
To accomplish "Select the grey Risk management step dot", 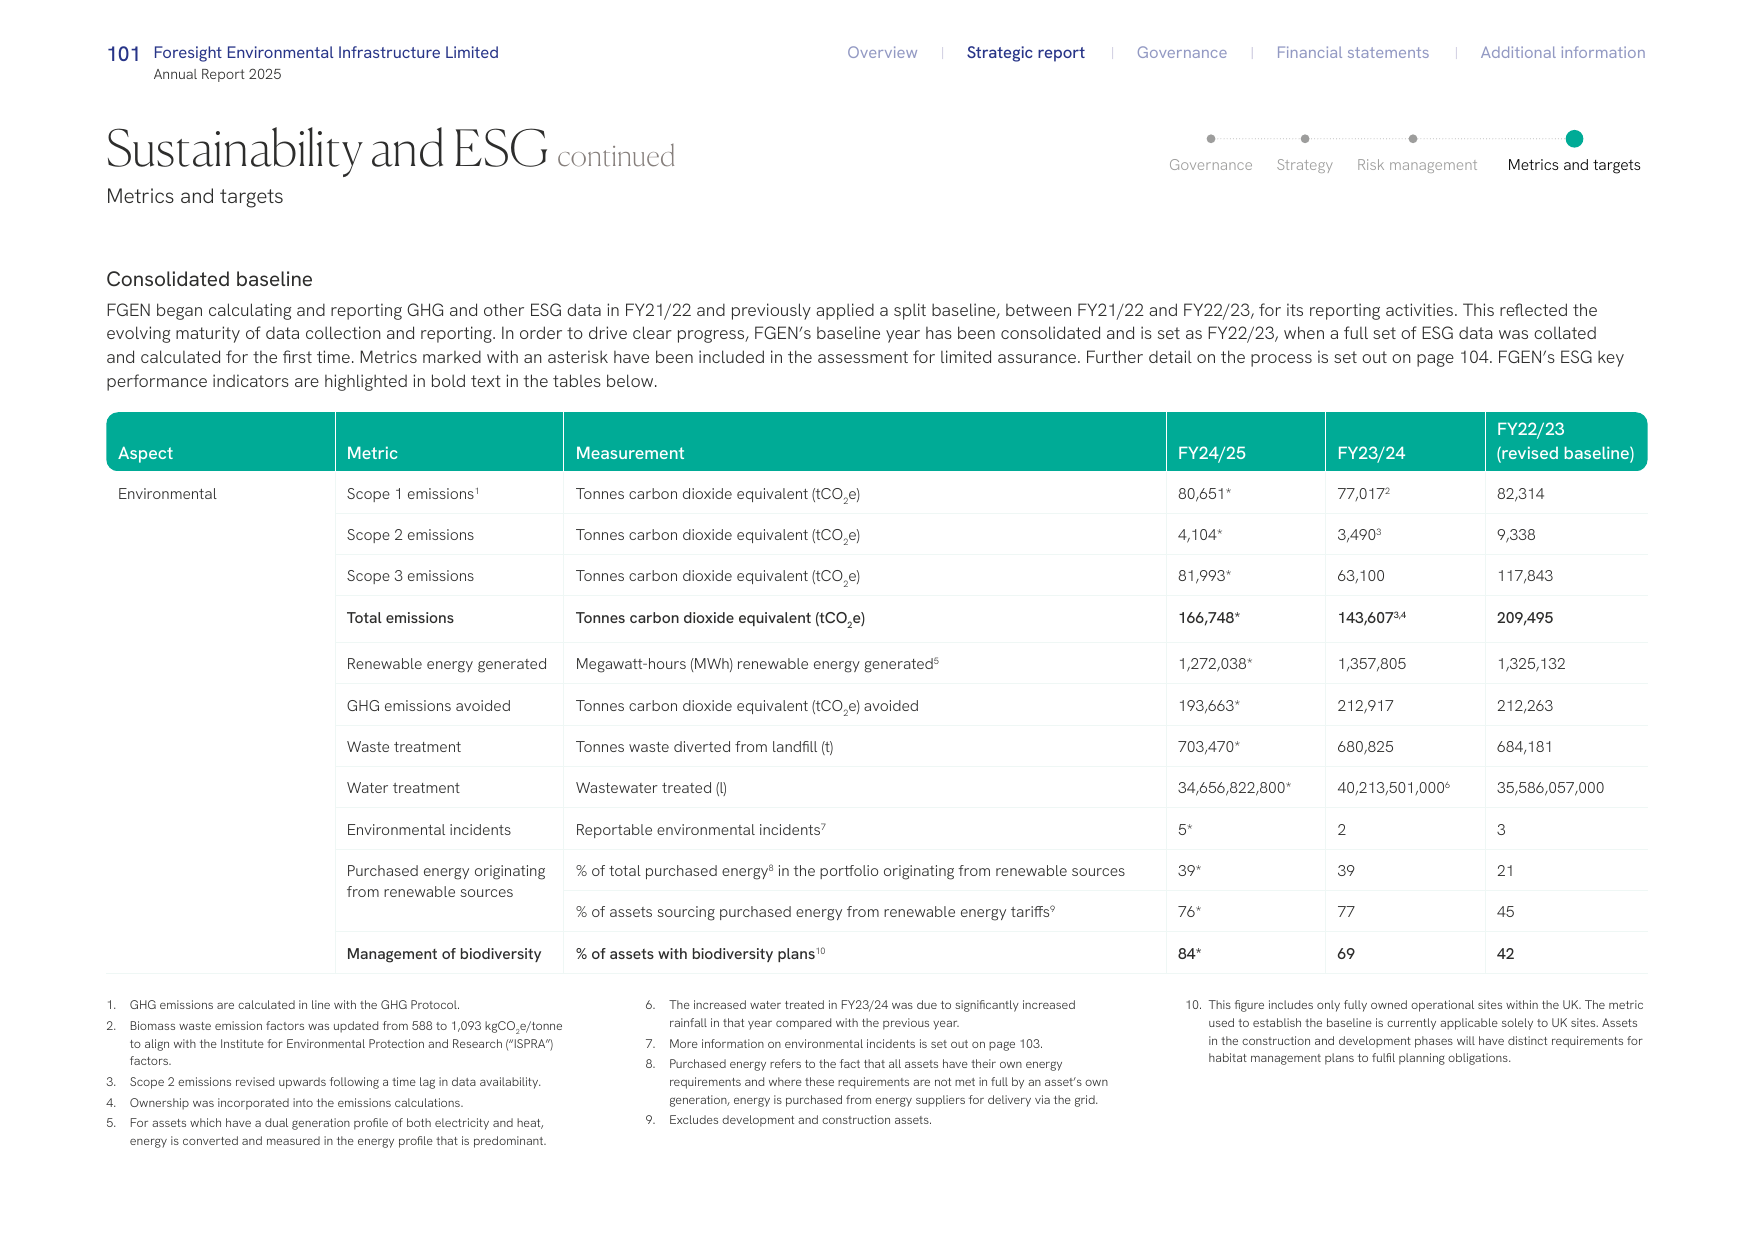I will (x=1413, y=139).
